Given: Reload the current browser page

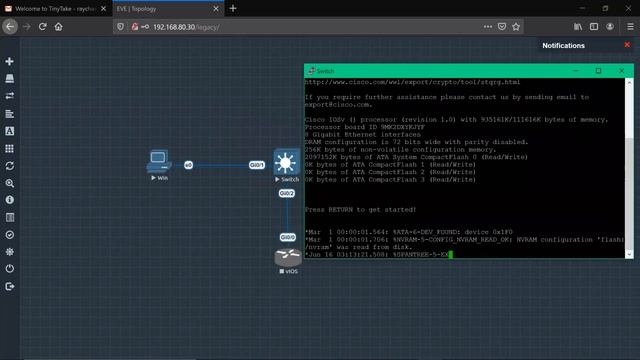Looking at the screenshot, I should 42,27.
